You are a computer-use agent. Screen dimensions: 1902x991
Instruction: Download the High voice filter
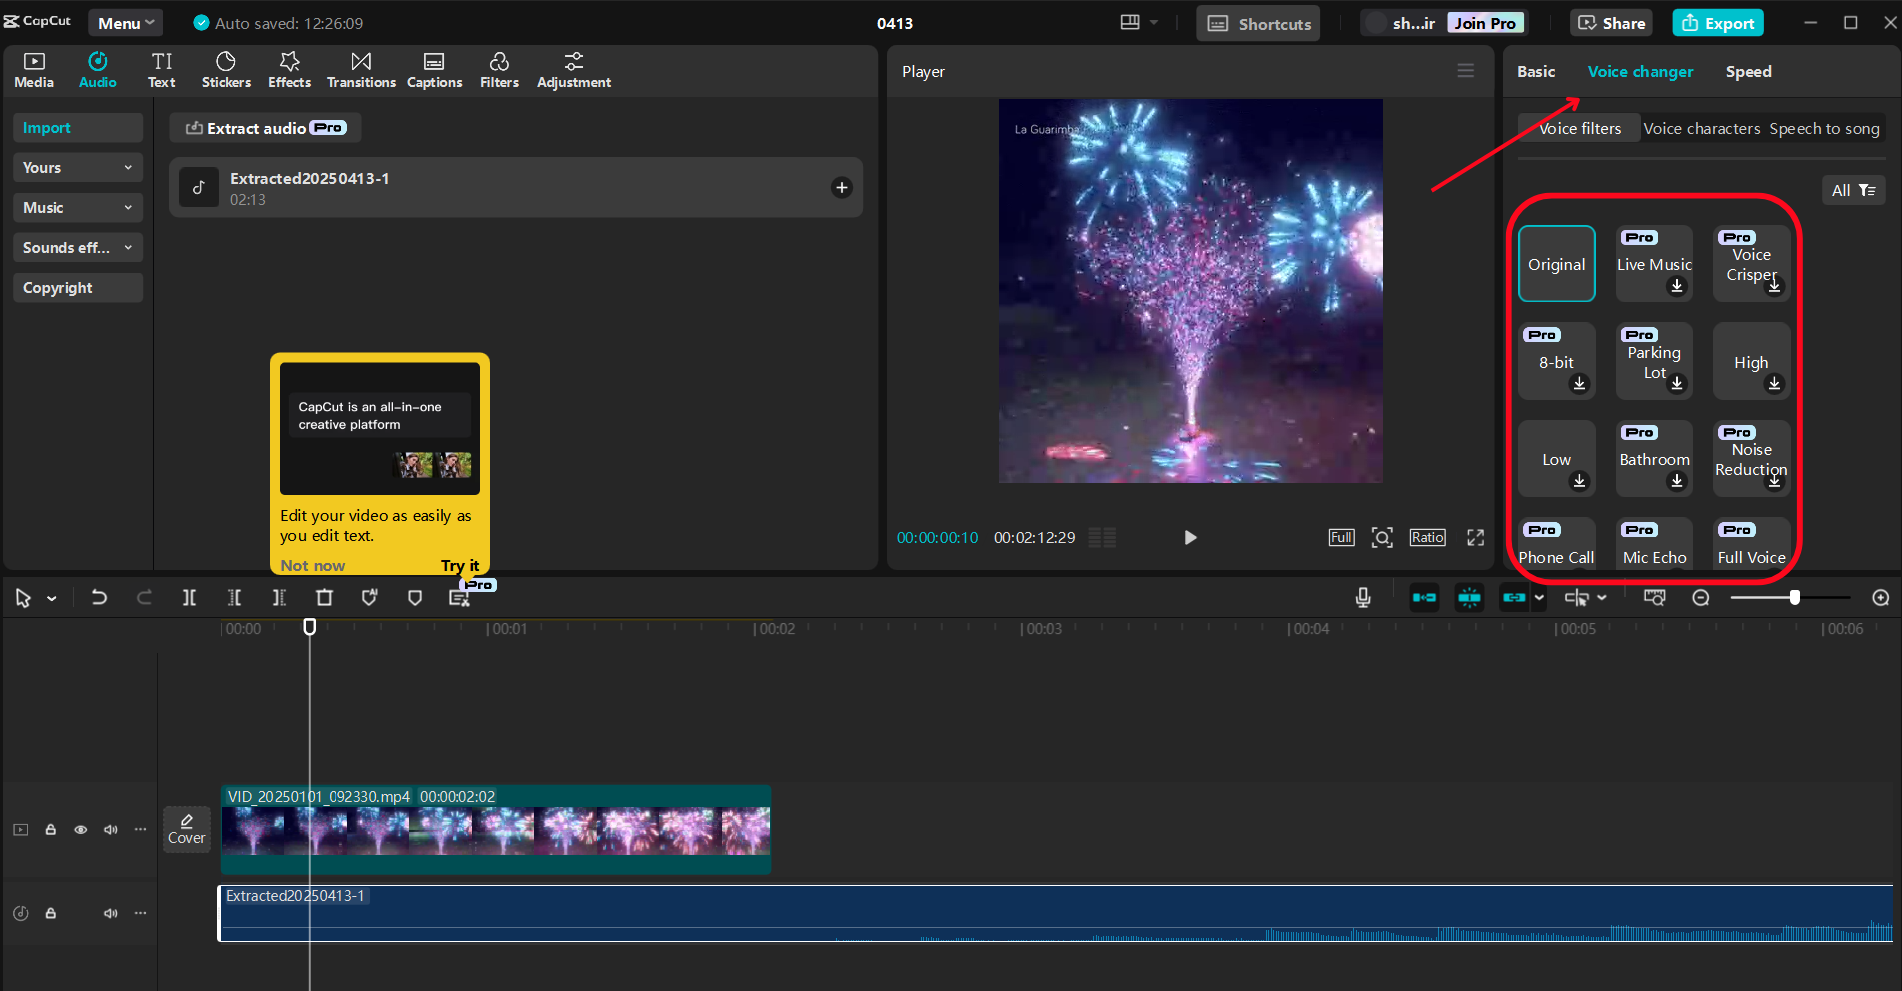[x=1774, y=383]
